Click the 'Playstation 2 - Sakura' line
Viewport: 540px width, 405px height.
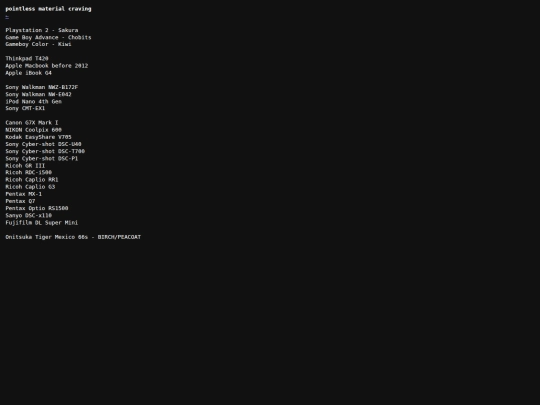42,30
